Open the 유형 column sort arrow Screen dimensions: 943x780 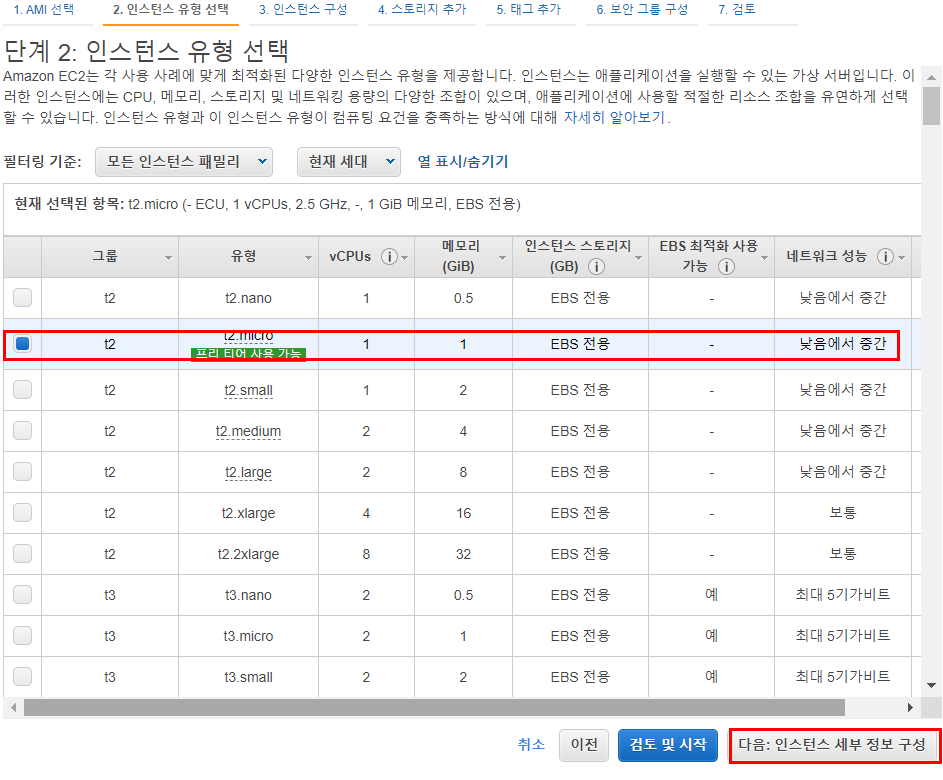pos(308,258)
